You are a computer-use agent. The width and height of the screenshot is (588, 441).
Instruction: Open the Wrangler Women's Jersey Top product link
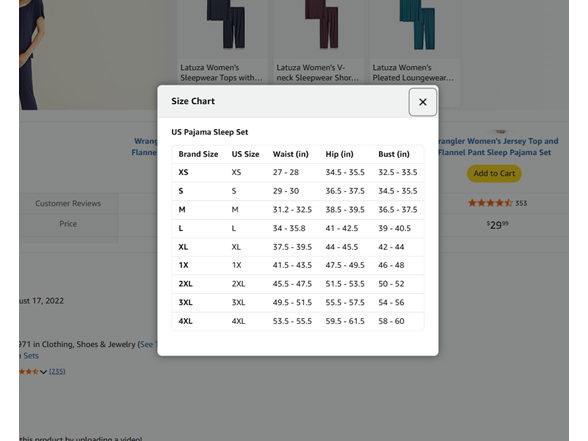tap(498, 147)
